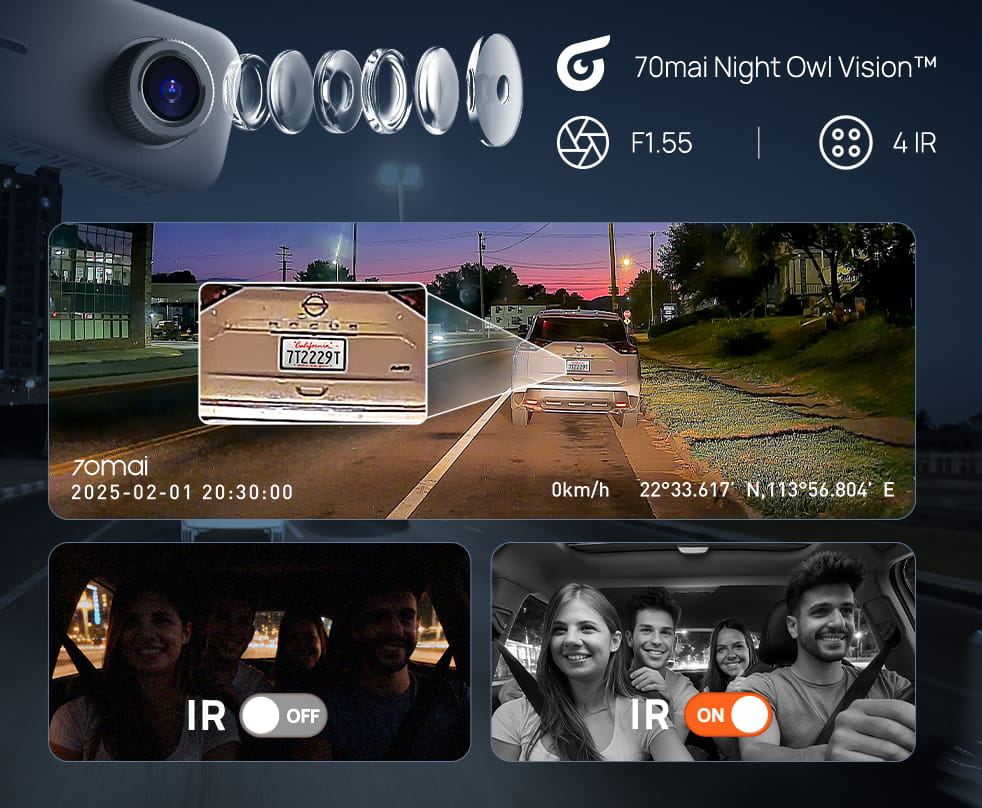Enable the IR OFF toggle switch
This screenshot has height=808, width=982.
pyautogui.click(x=284, y=716)
